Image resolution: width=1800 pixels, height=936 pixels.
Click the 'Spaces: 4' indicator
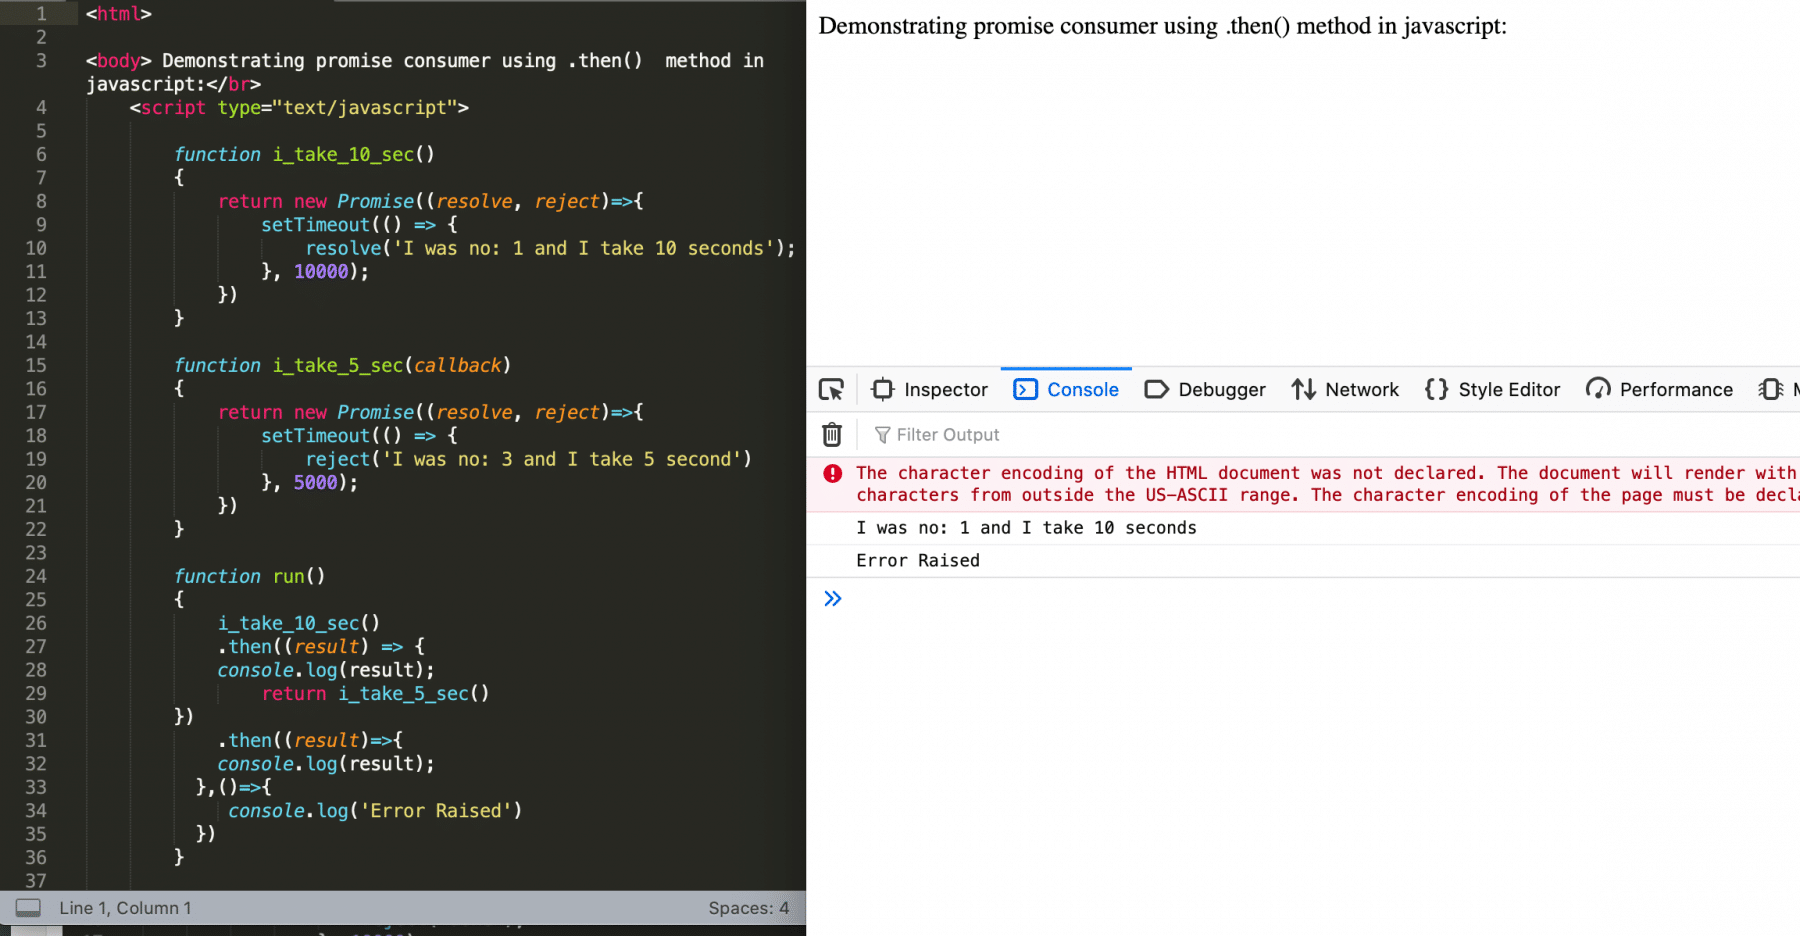click(x=748, y=907)
